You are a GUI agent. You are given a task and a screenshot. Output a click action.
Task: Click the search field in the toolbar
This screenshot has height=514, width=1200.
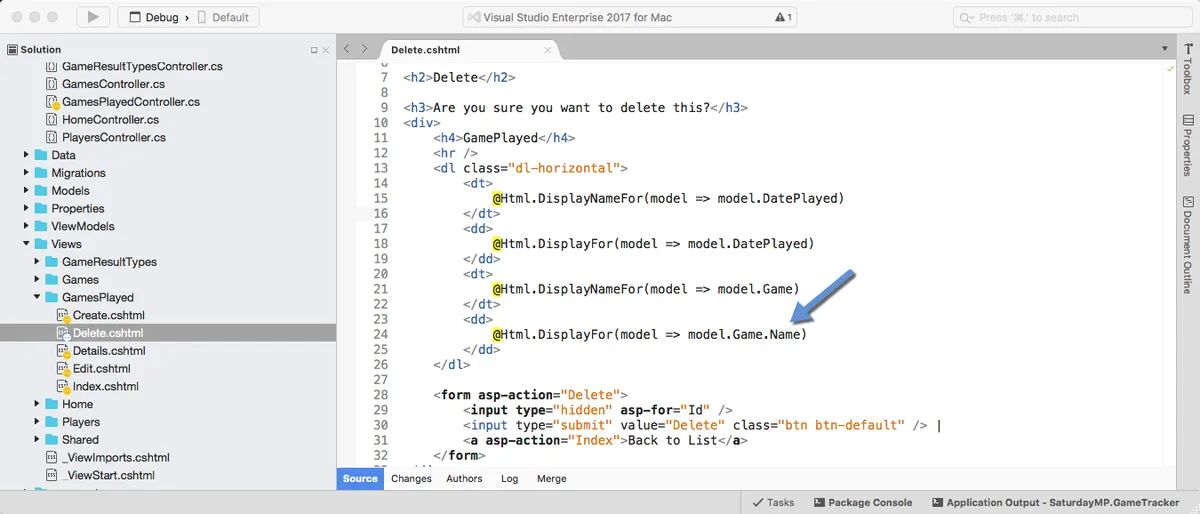pyautogui.click(x=1071, y=17)
